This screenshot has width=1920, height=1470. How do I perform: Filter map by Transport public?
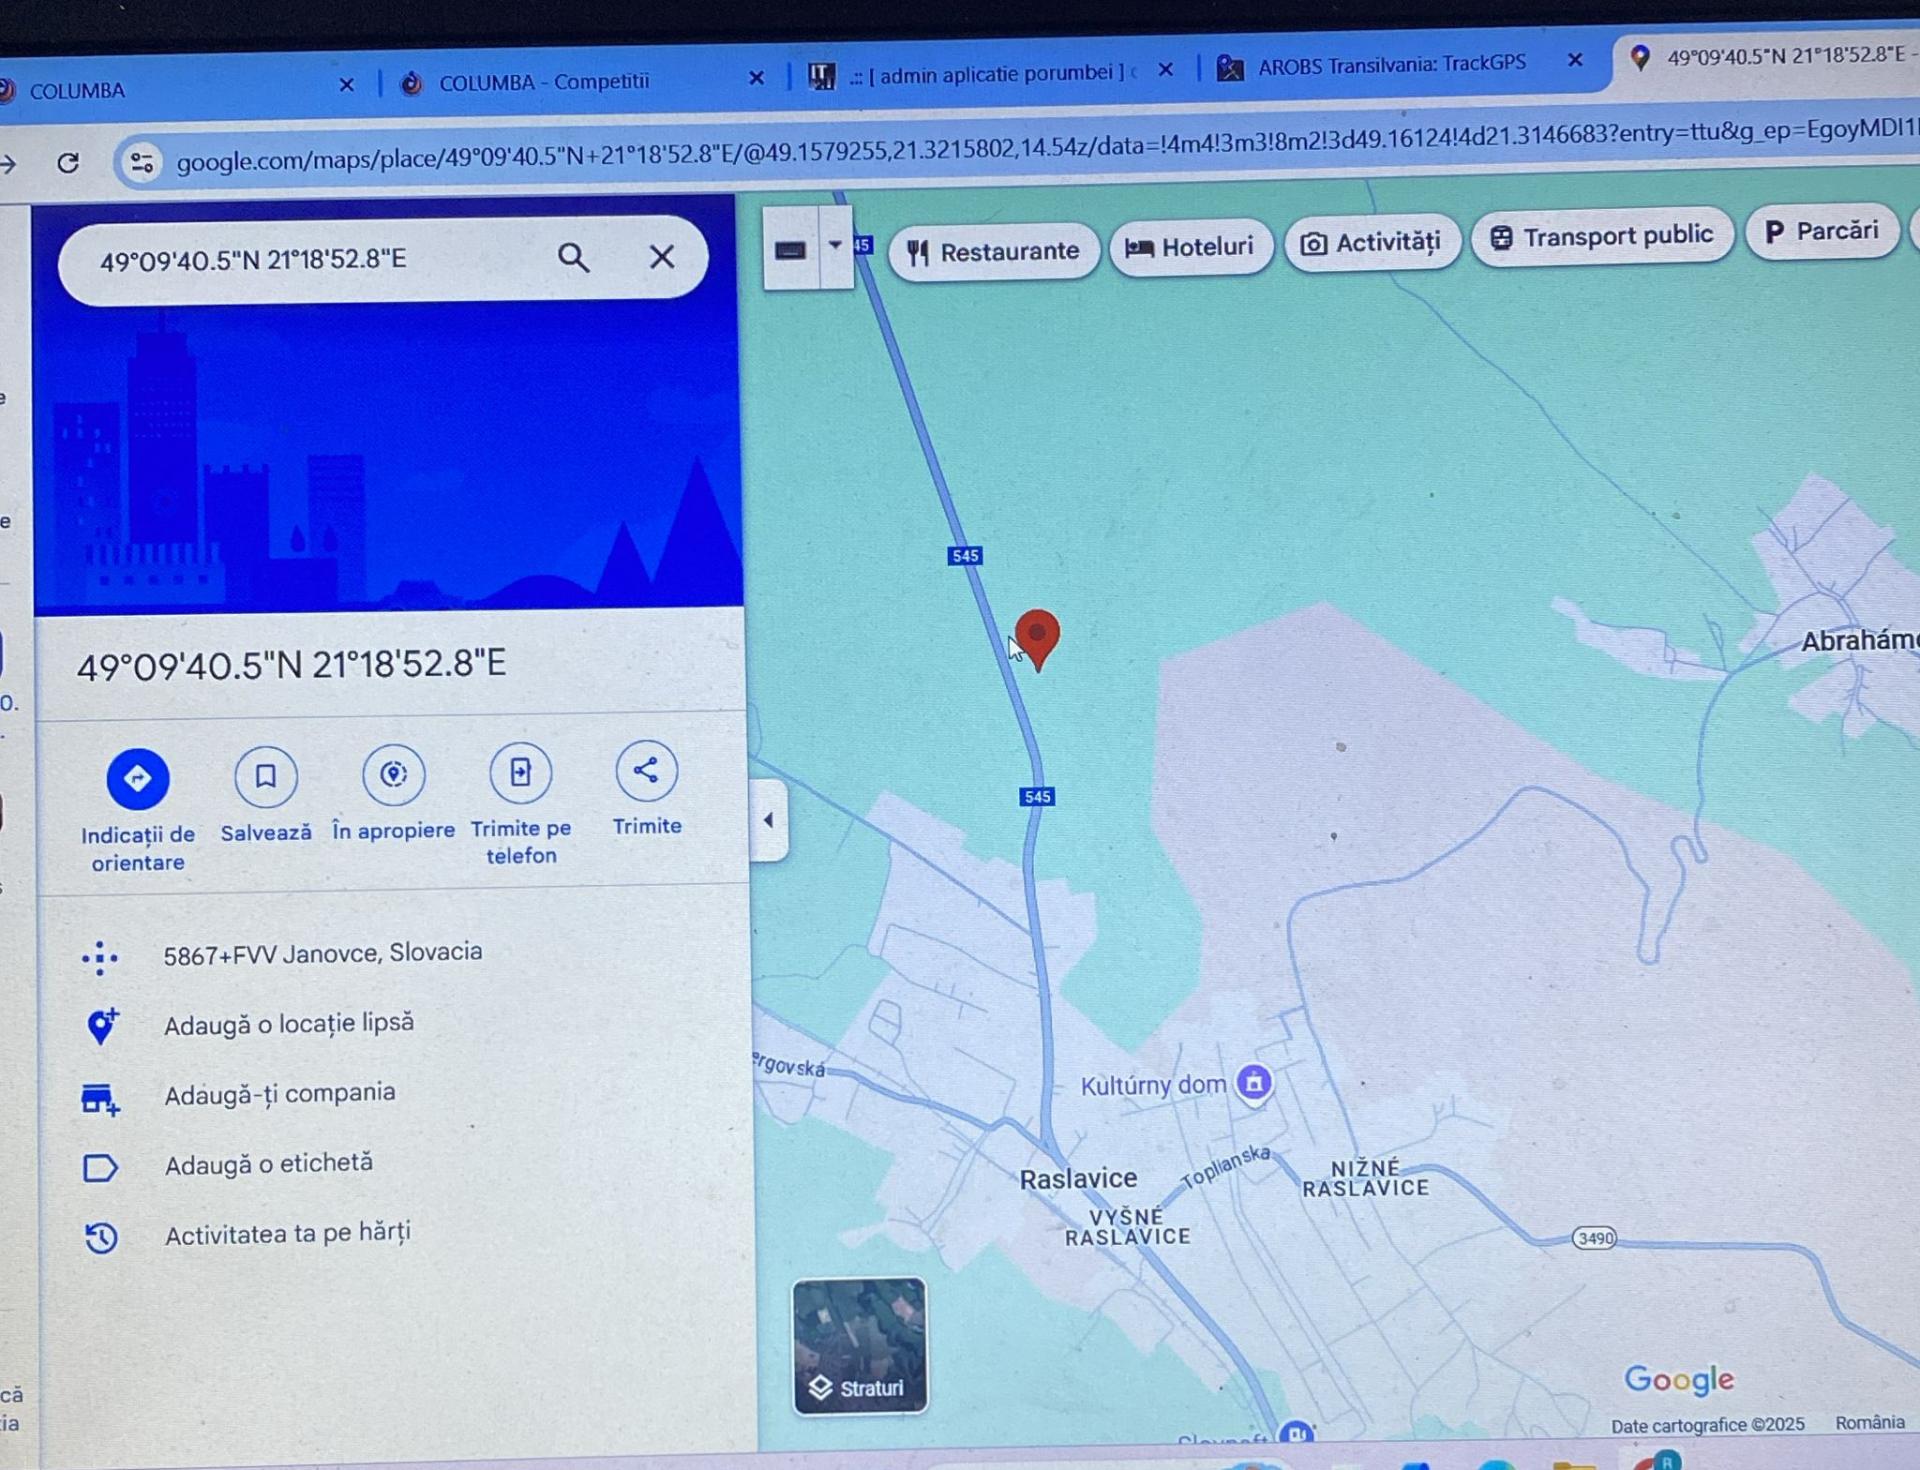[x=1602, y=237]
